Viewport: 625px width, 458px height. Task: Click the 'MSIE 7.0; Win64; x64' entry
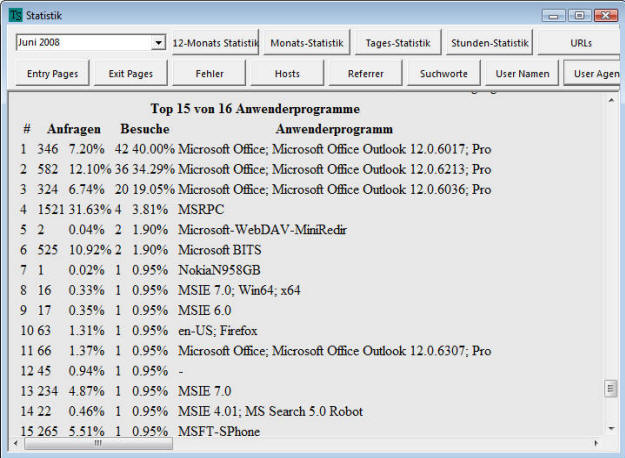[x=239, y=290]
